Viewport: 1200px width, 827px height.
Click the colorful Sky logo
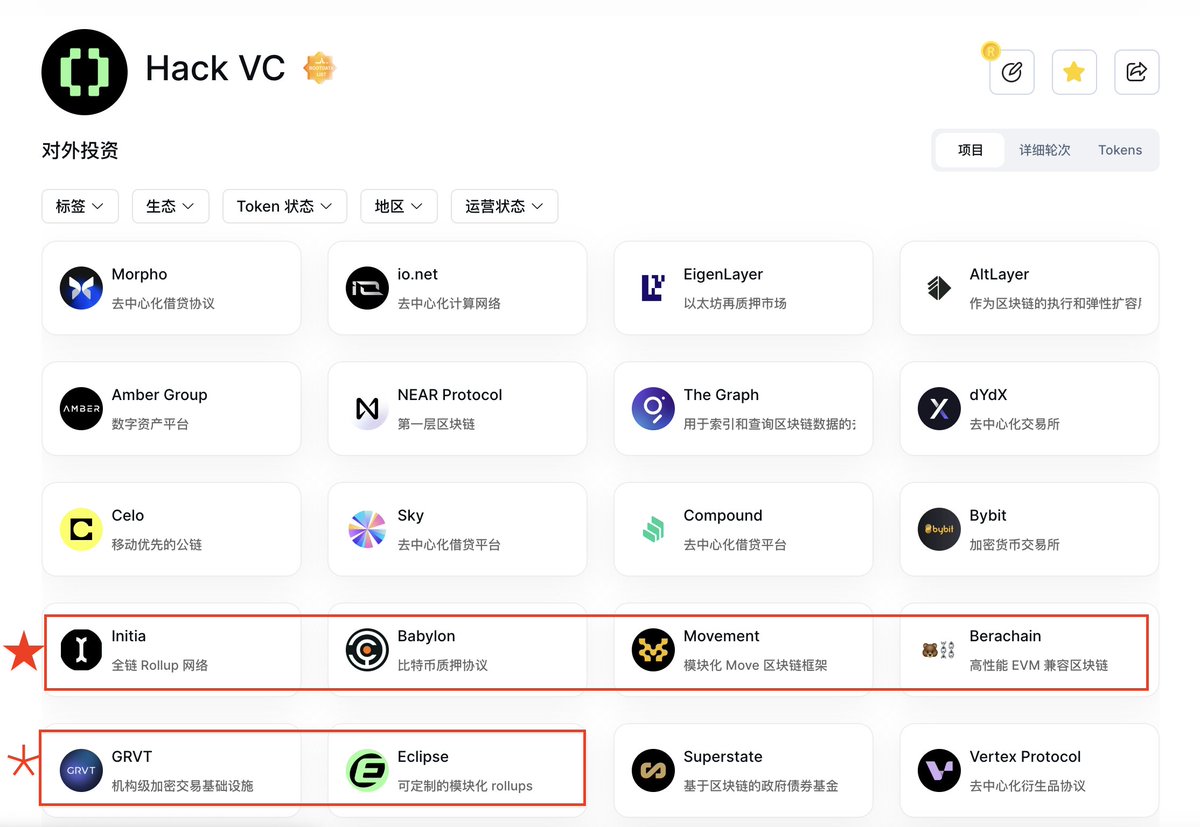pos(367,529)
